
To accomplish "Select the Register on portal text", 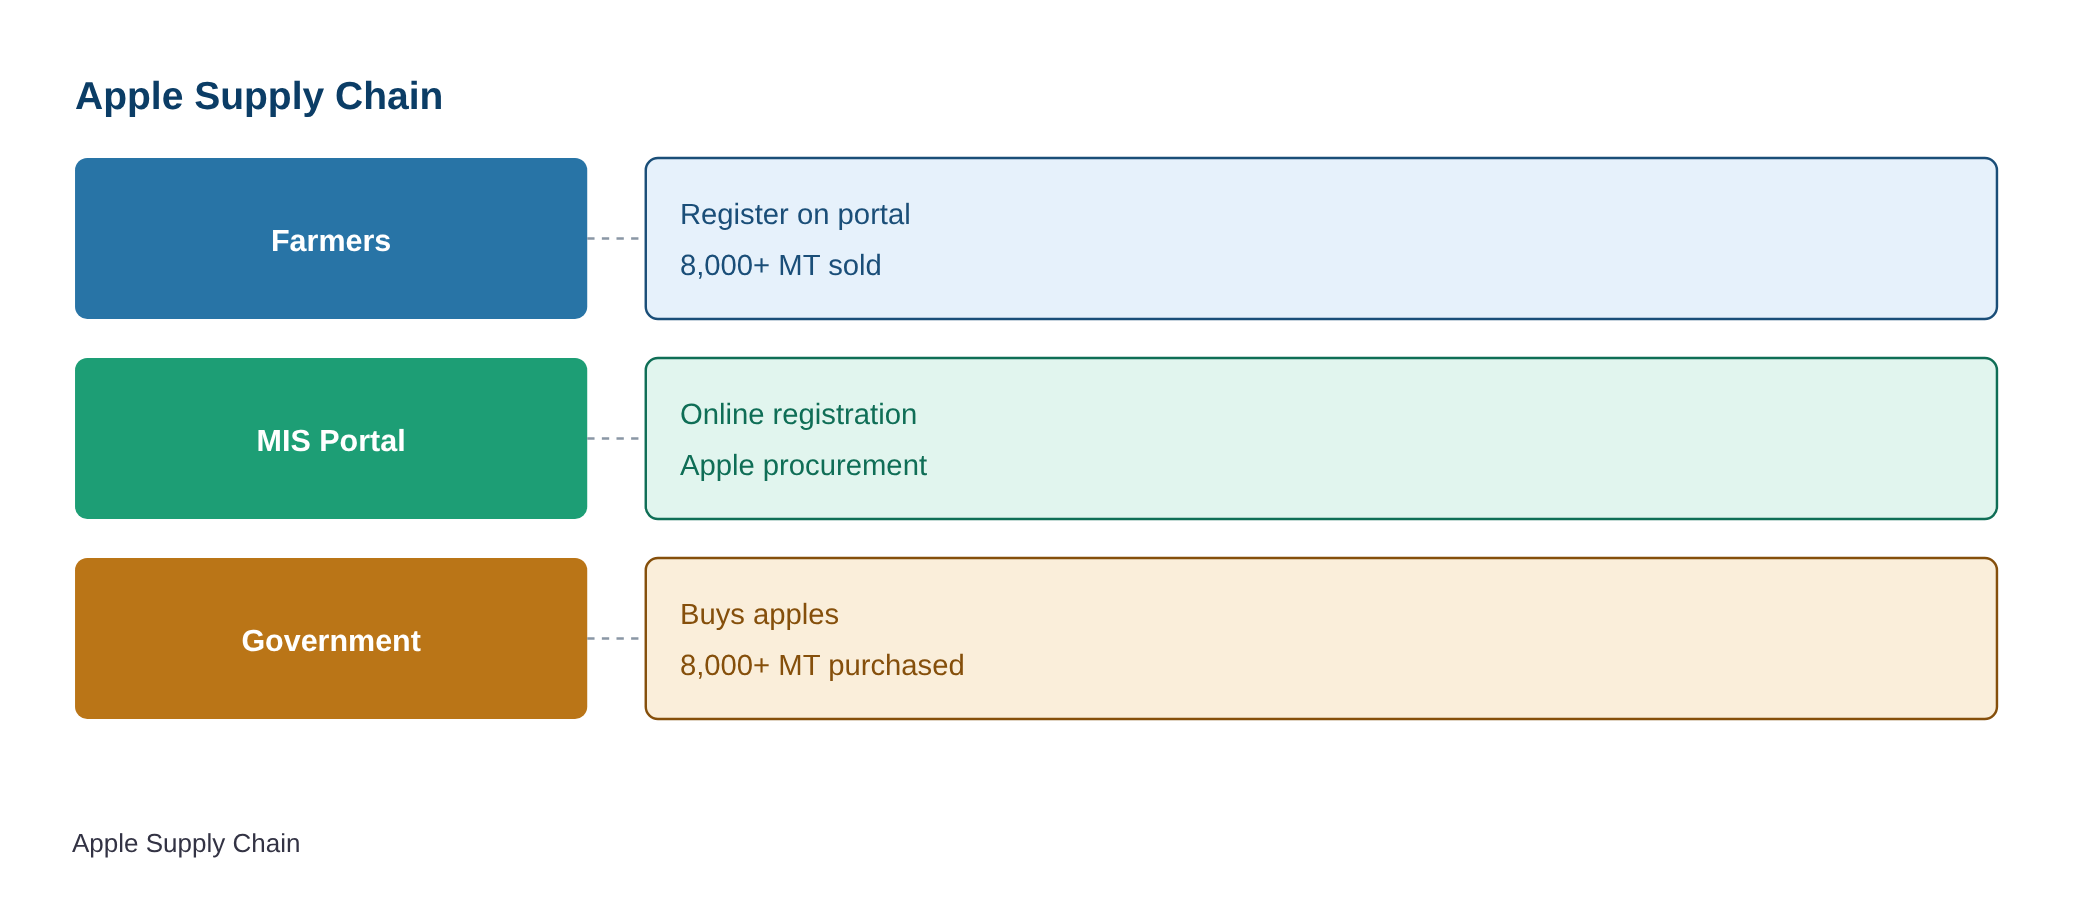I will [795, 214].
